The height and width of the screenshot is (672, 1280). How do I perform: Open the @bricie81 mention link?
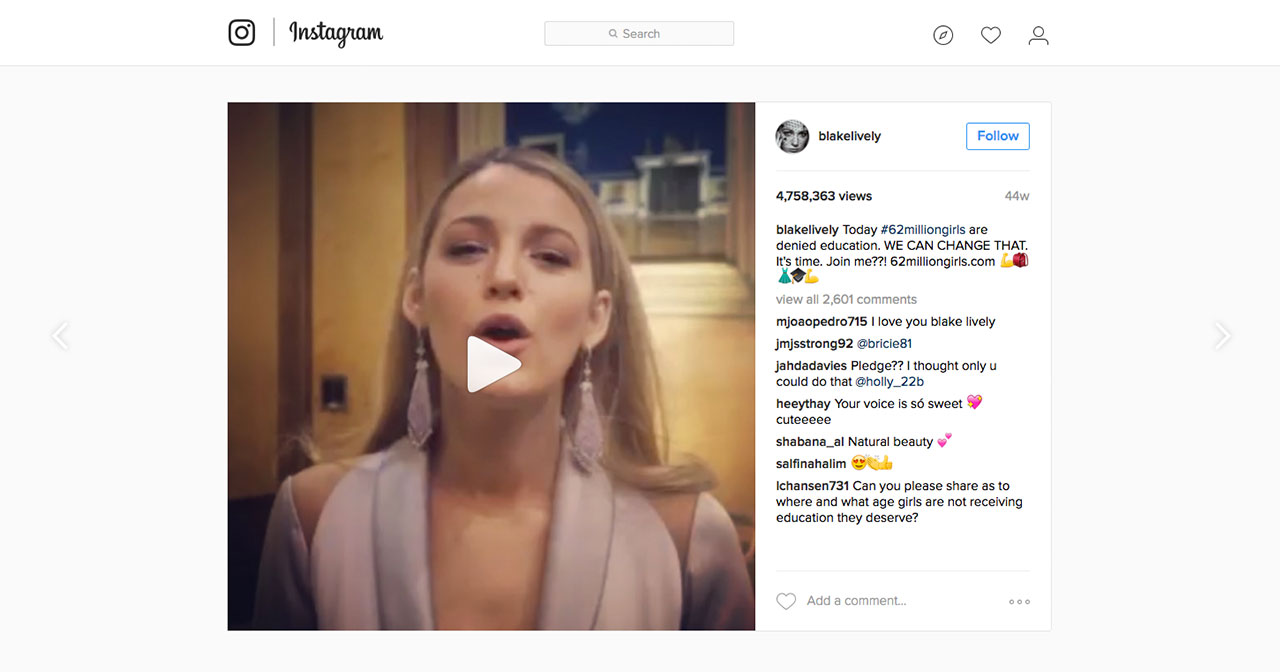coord(884,344)
